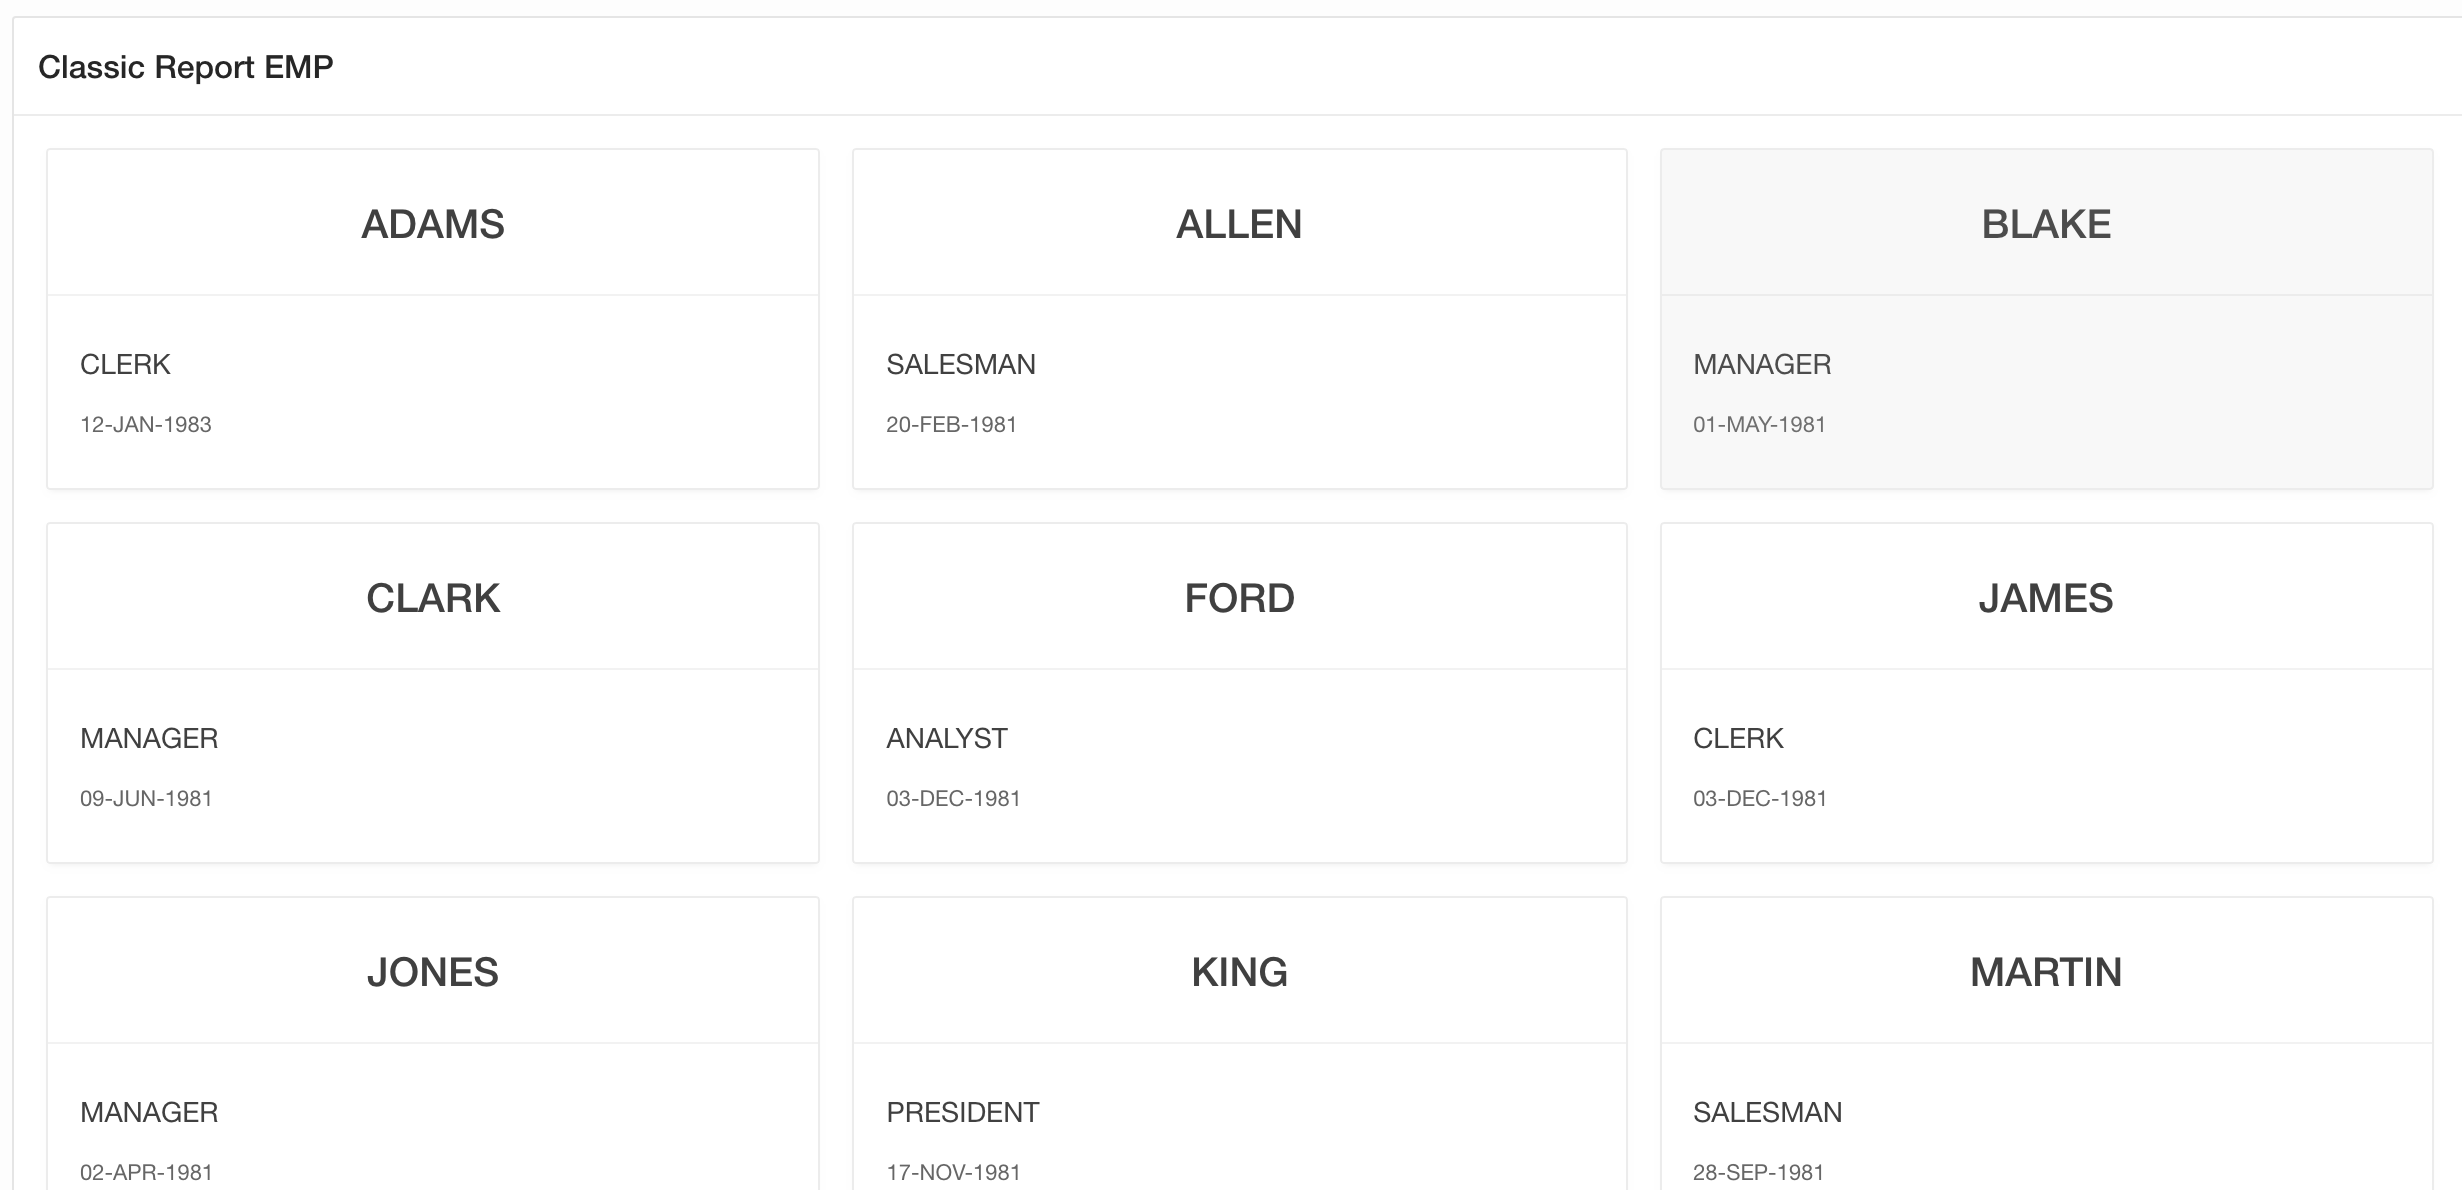The height and width of the screenshot is (1190, 2462).
Task: Click the MARTIN card title
Action: [x=2046, y=972]
